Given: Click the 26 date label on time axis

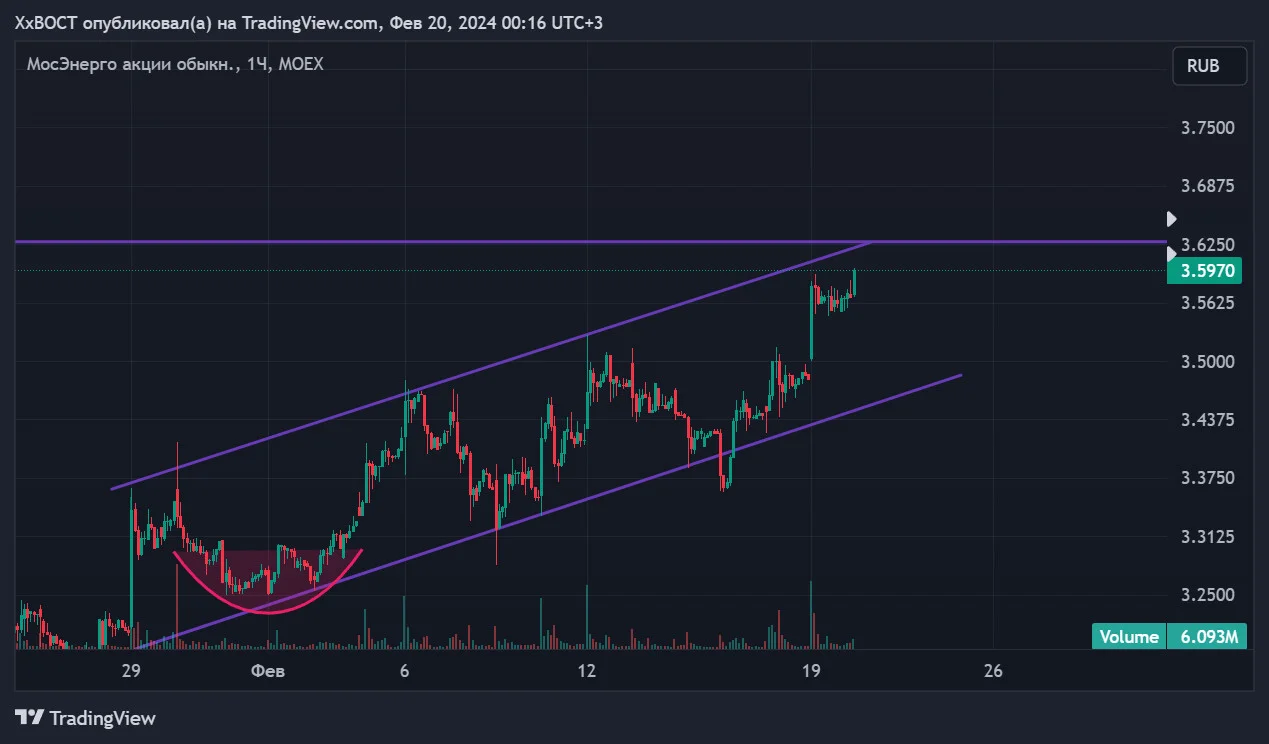Looking at the screenshot, I should click(x=993, y=671).
